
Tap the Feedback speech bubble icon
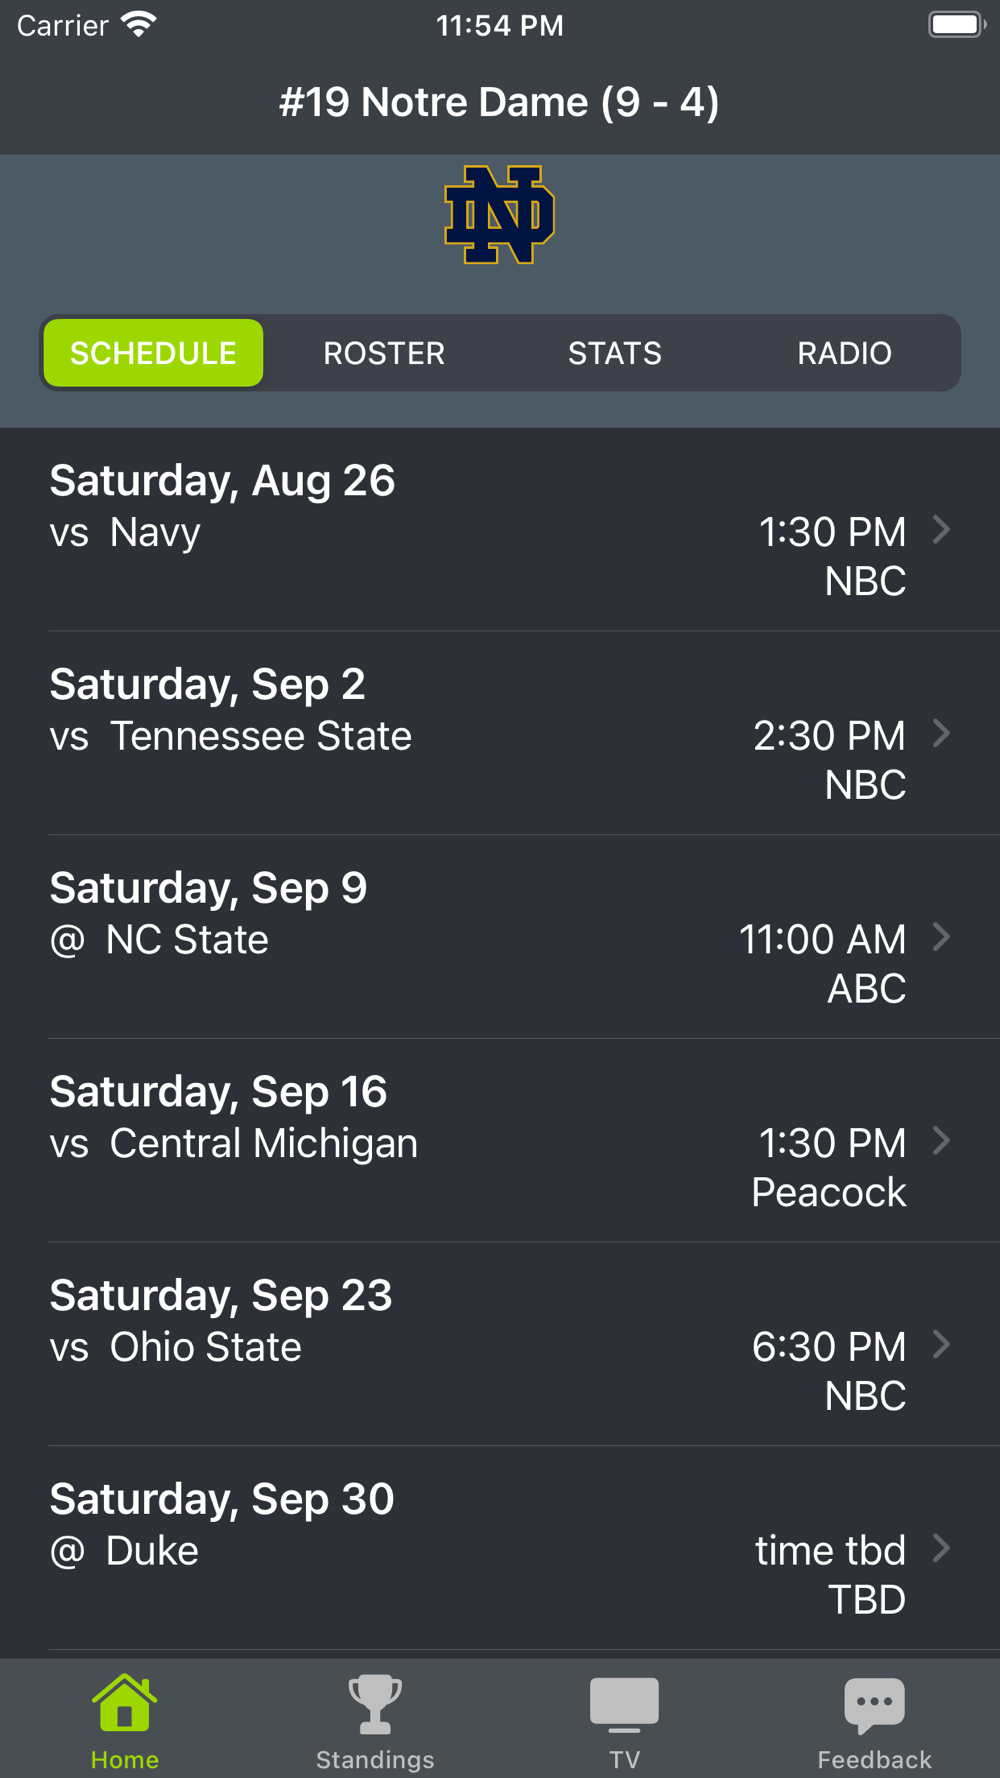pyautogui.click(x=874, y=1704)
